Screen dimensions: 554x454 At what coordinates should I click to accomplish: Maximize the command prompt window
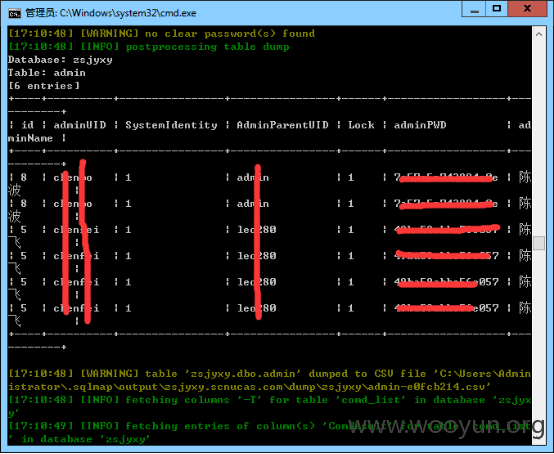tap(497, 9)
